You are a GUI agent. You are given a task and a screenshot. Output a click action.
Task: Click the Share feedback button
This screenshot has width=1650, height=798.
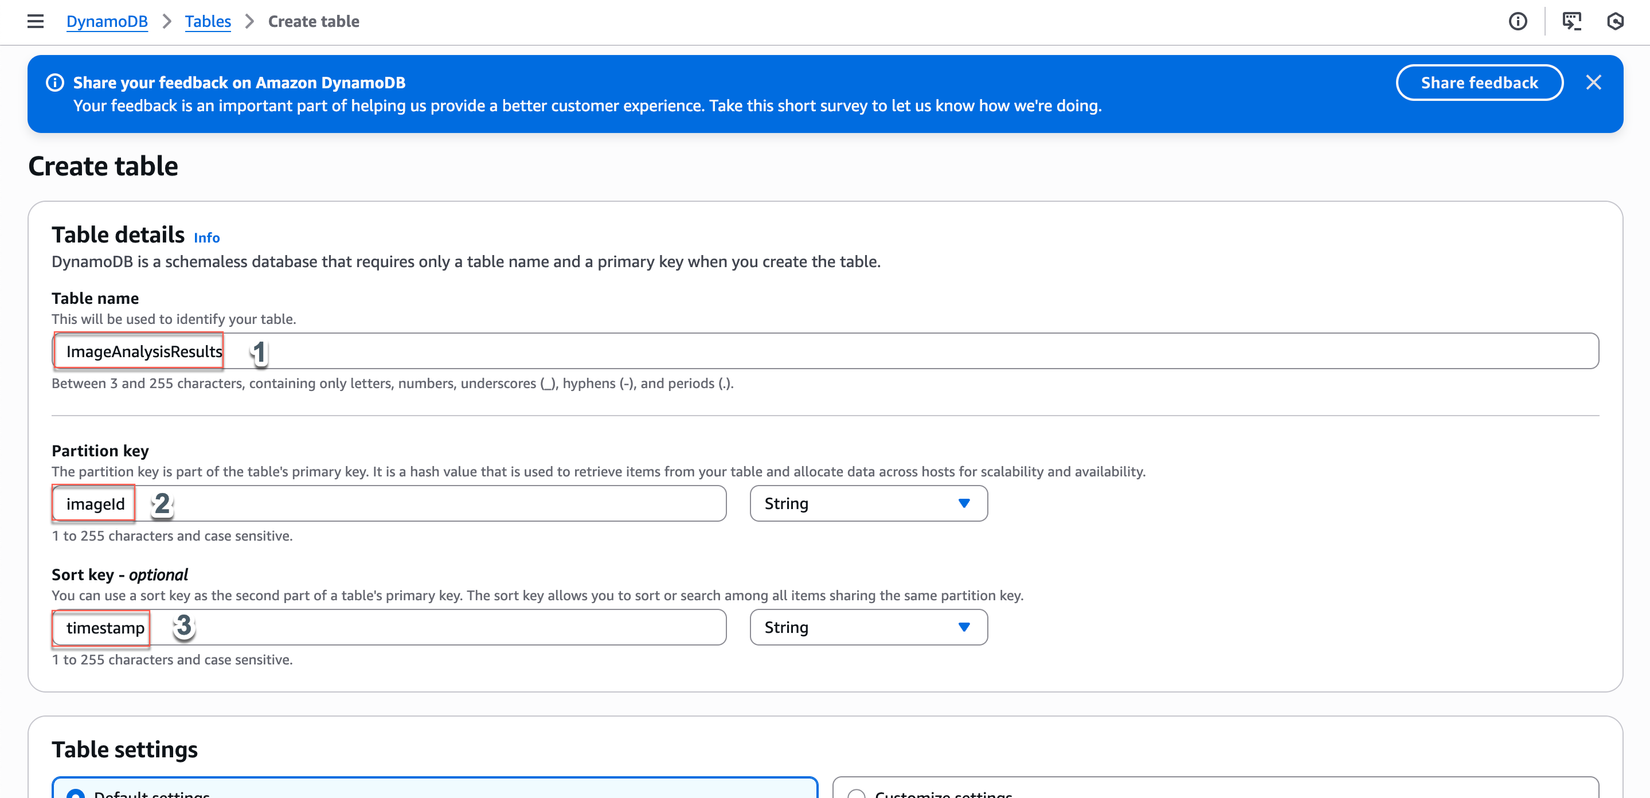point(1479,83)
